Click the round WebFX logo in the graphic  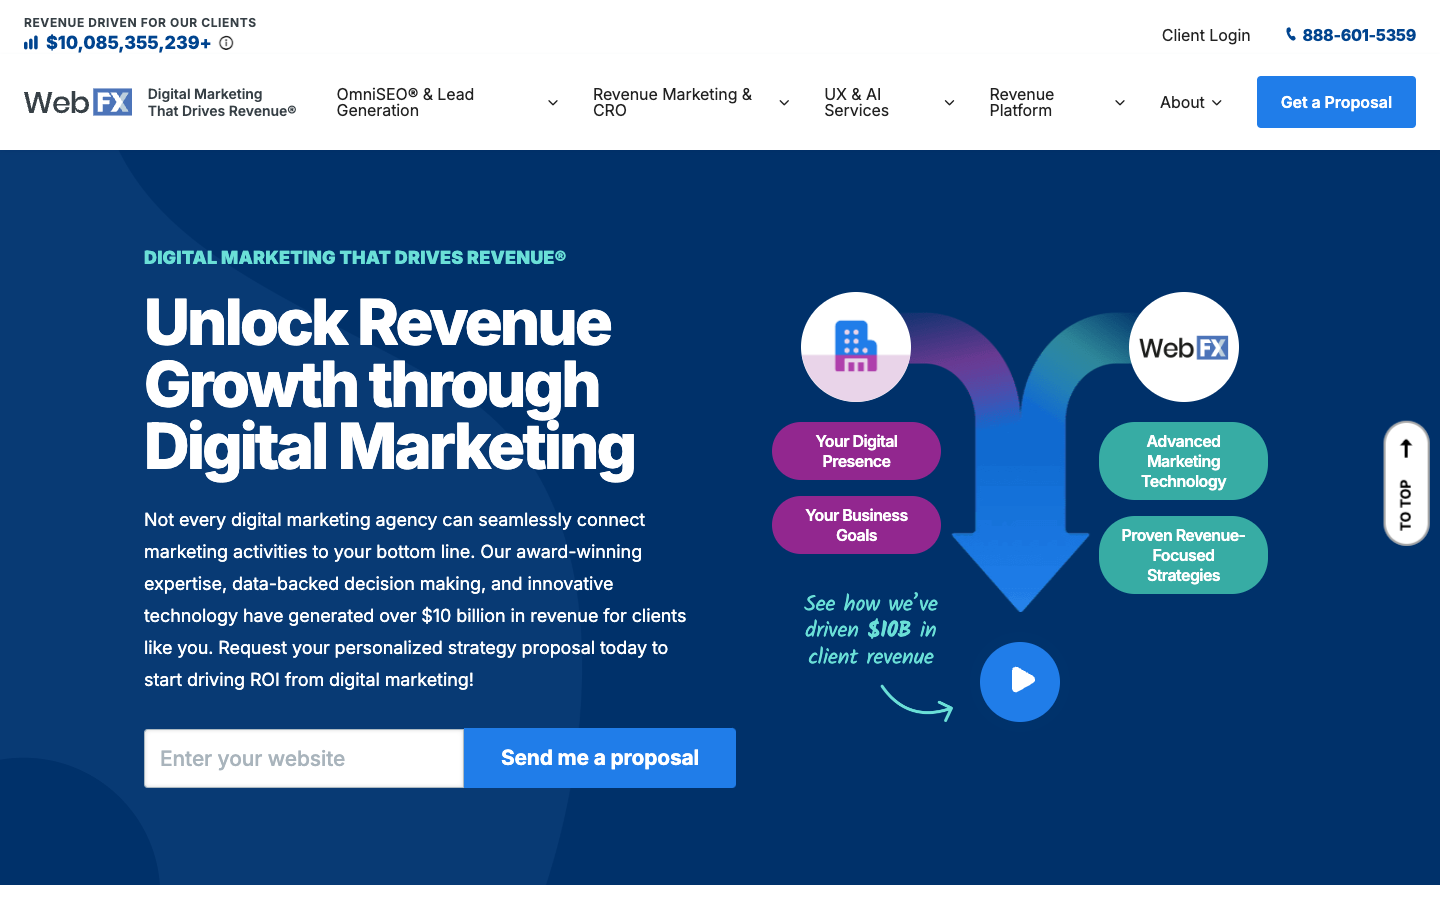tap(1183, 347)
